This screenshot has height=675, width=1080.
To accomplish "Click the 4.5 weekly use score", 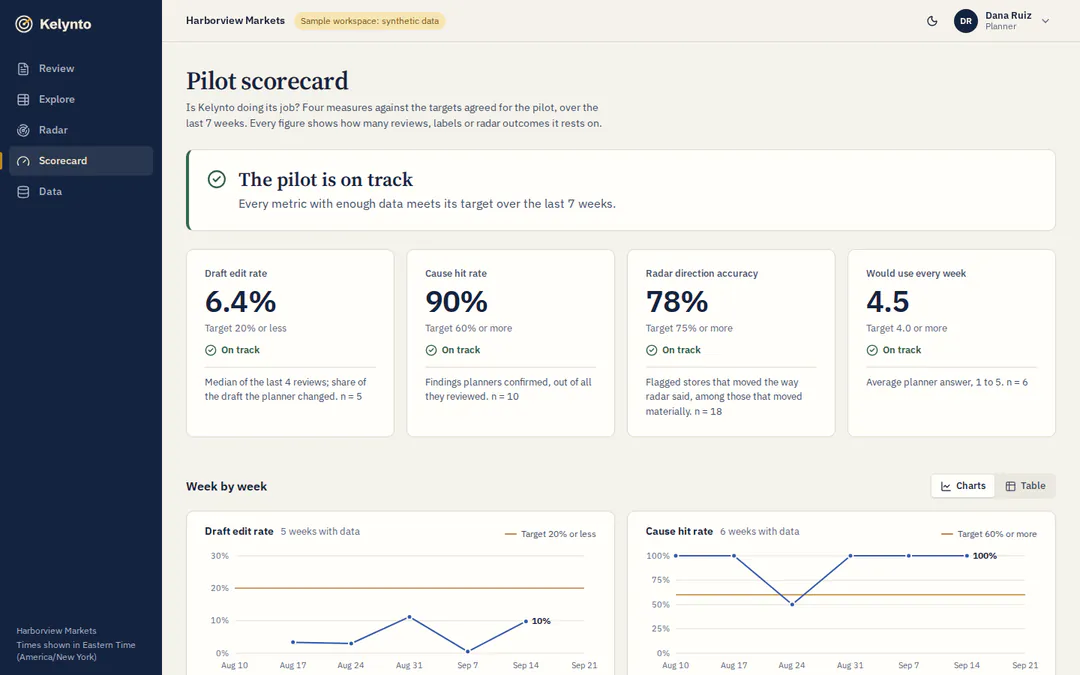I will click(x=887, y=302).
